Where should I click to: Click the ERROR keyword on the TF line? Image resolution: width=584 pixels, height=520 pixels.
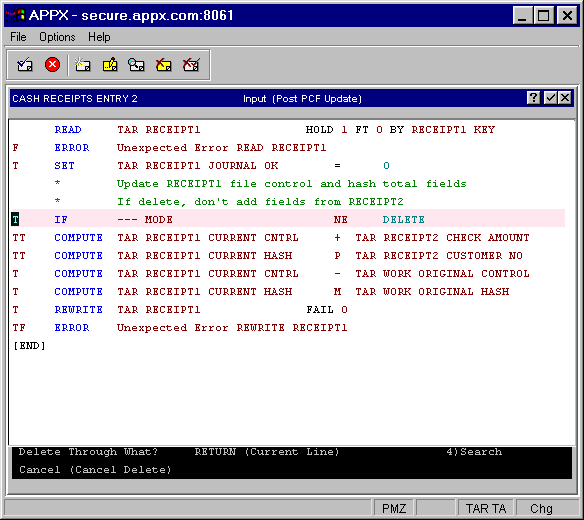click(x=72, y=327)
